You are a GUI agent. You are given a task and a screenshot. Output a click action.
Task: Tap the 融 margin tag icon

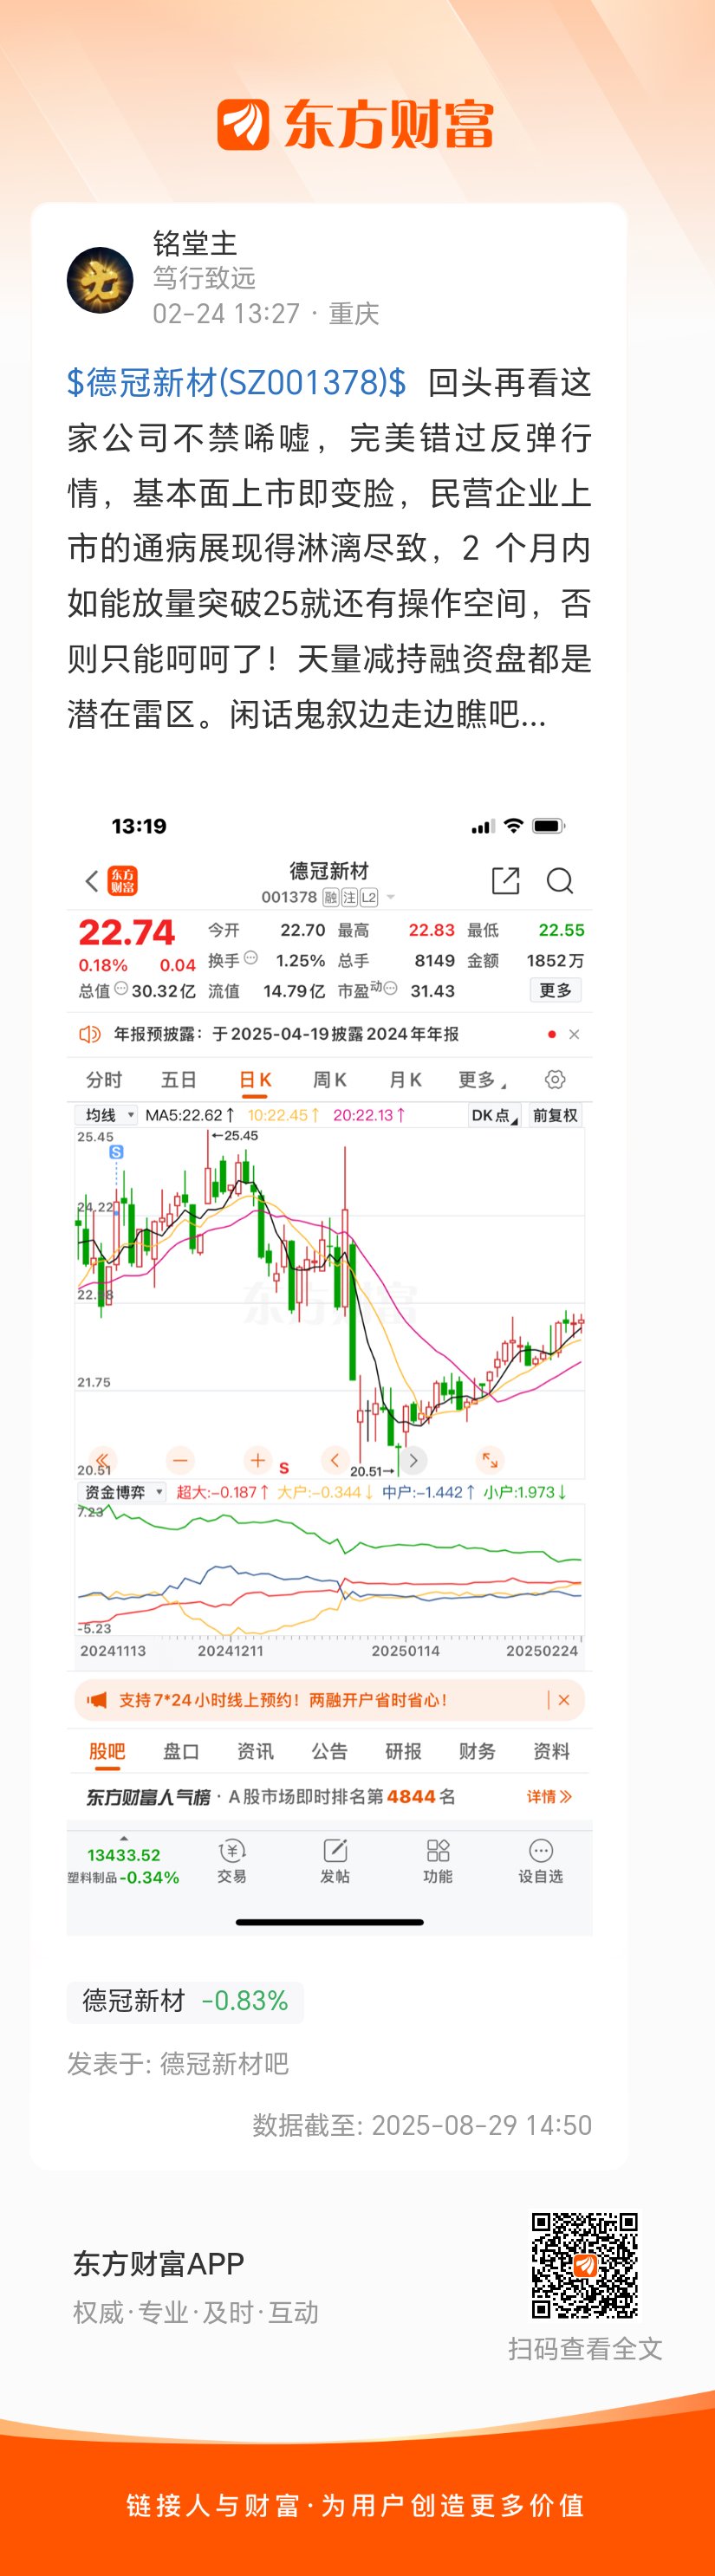point(331,897)
